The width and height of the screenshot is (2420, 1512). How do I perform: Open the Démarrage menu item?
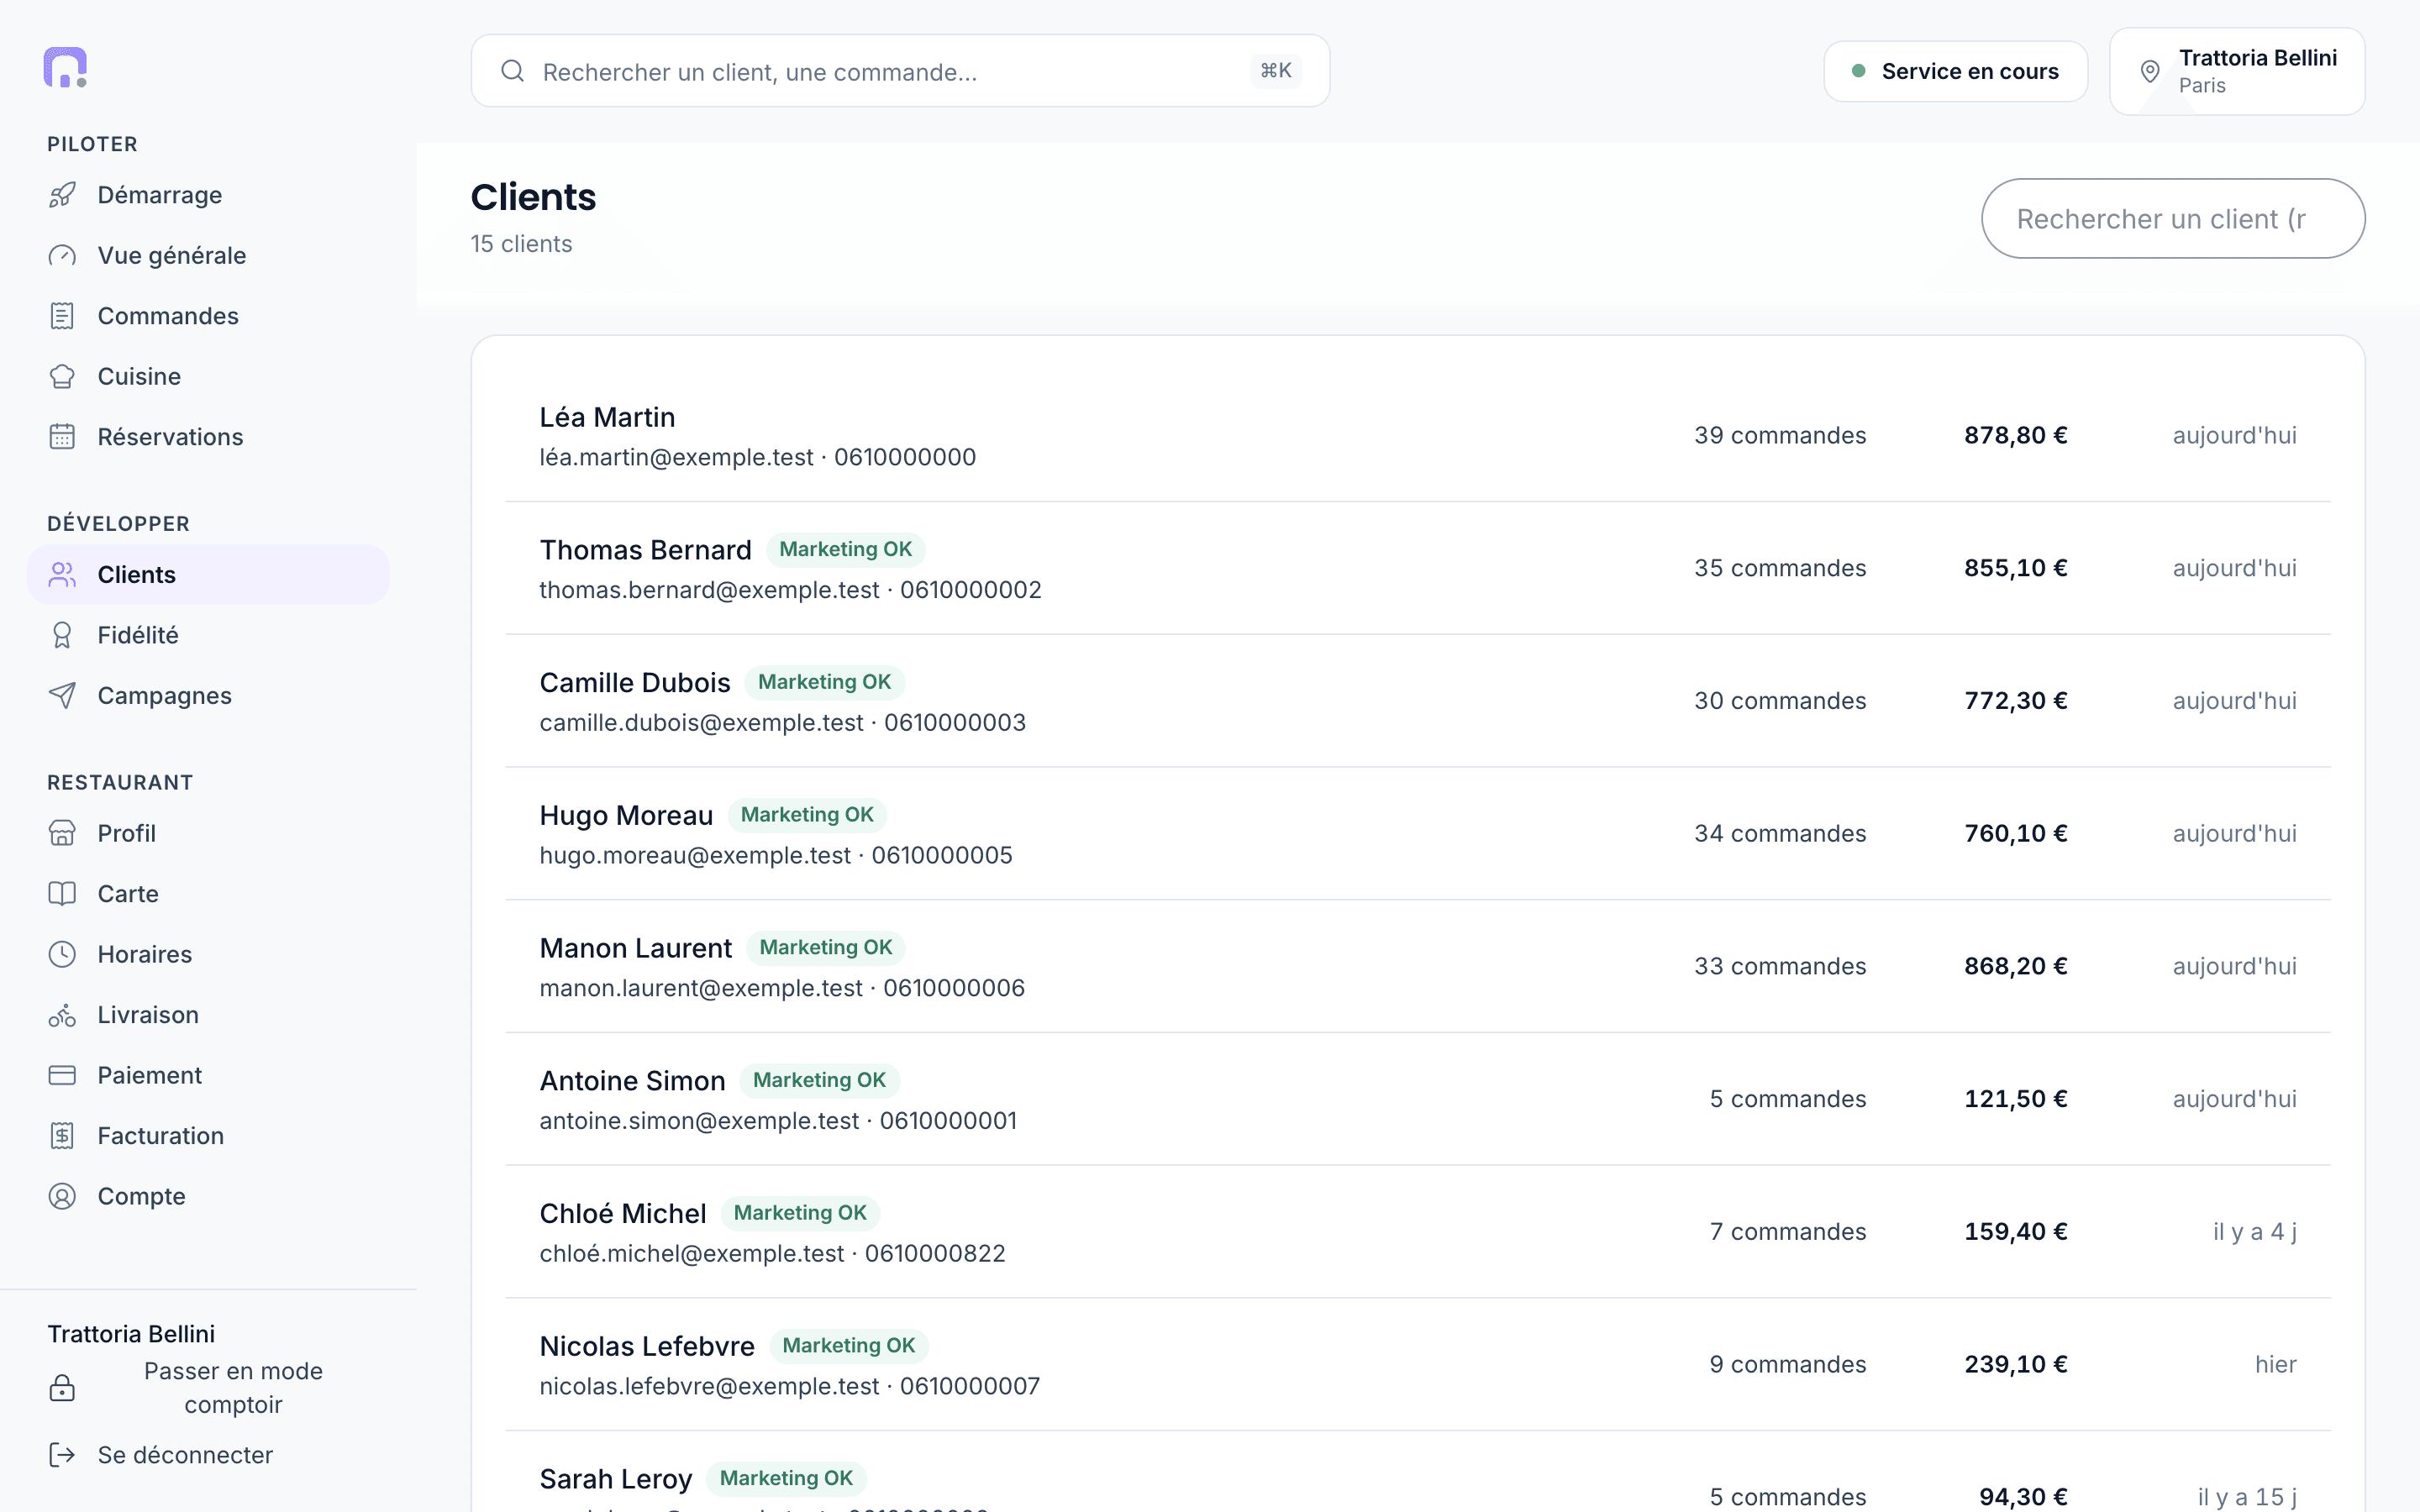point(208,195)
